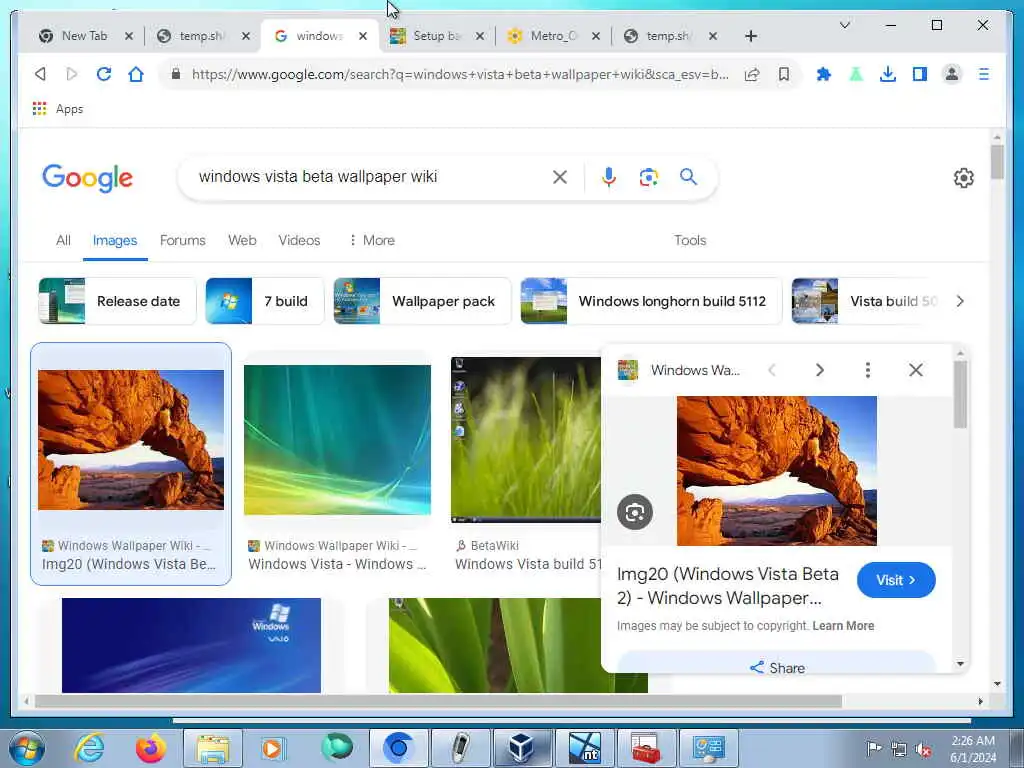This screenshot has width=1024, height=768.
Task: Click the green triangle extension icon
Action: click(x=856, y=74)
